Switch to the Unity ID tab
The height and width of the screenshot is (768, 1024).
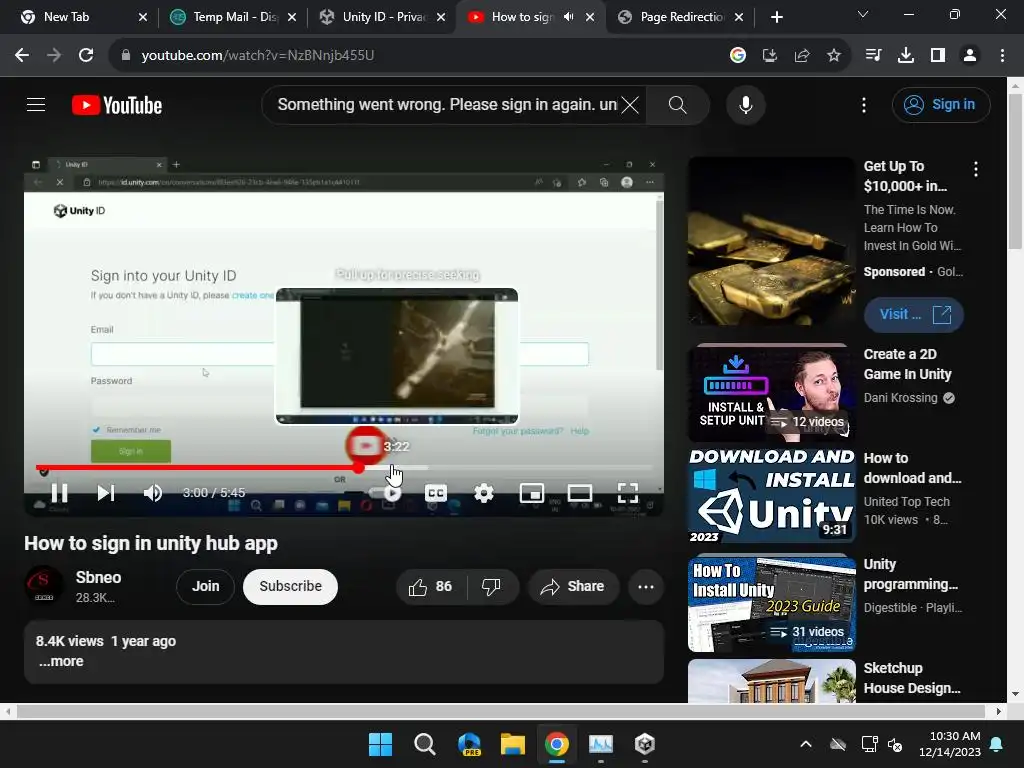pyautogui.click(x=383, y=17)
